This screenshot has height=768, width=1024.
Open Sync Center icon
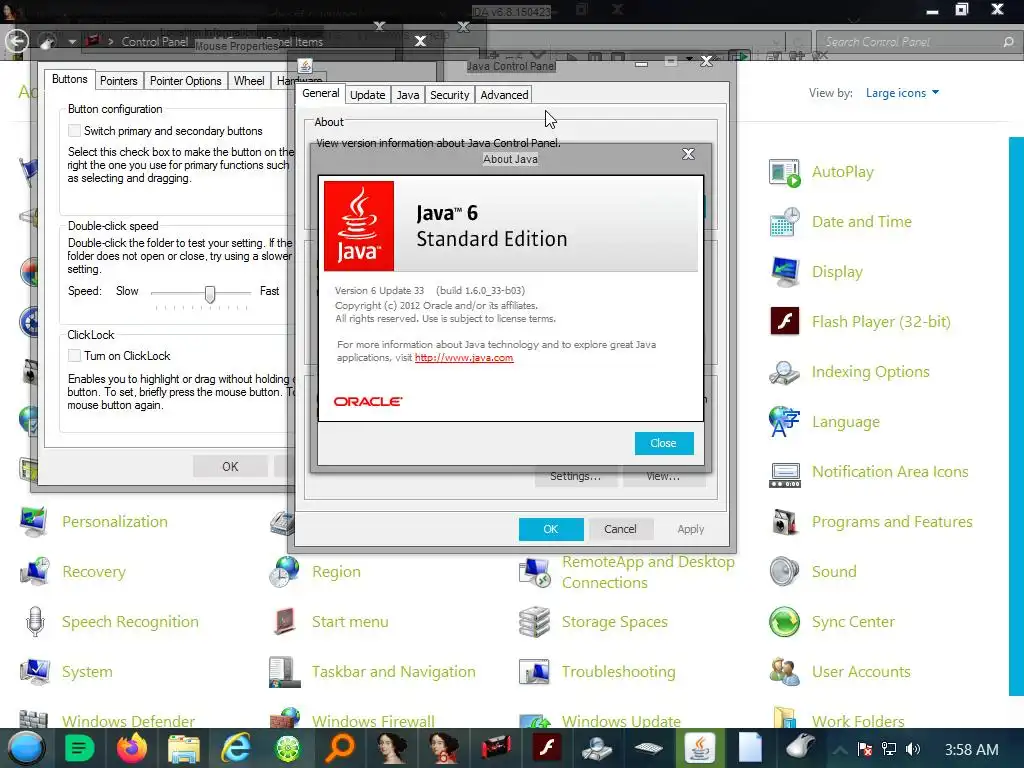click(x=784, y=622)
